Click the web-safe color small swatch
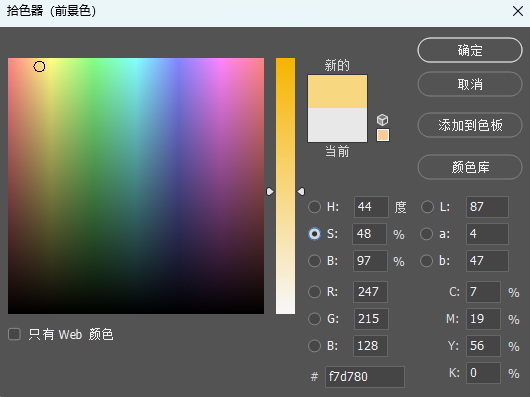The image size is (530, 397). click(x=383, y=135)
